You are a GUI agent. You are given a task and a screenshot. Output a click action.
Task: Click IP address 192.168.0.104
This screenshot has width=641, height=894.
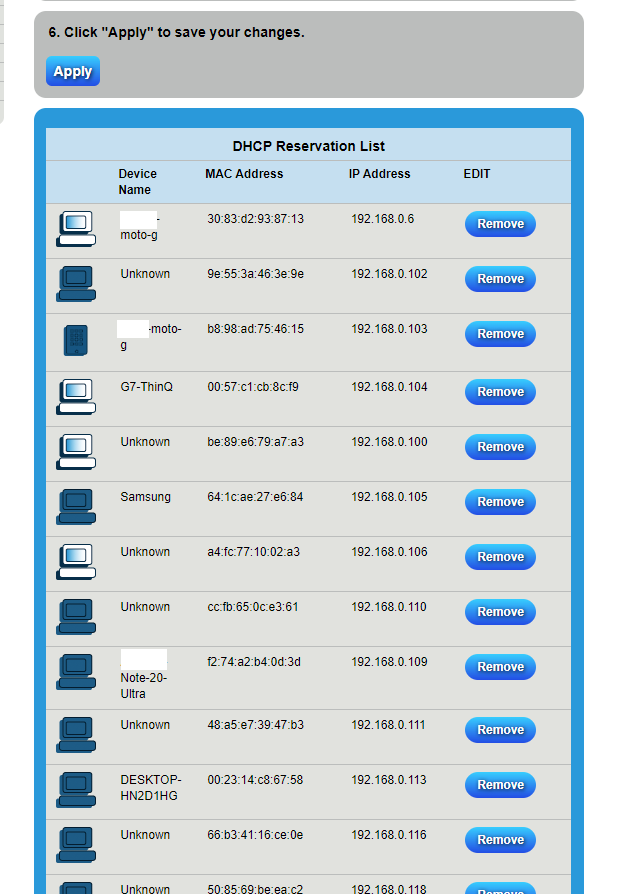click(389, 387)
